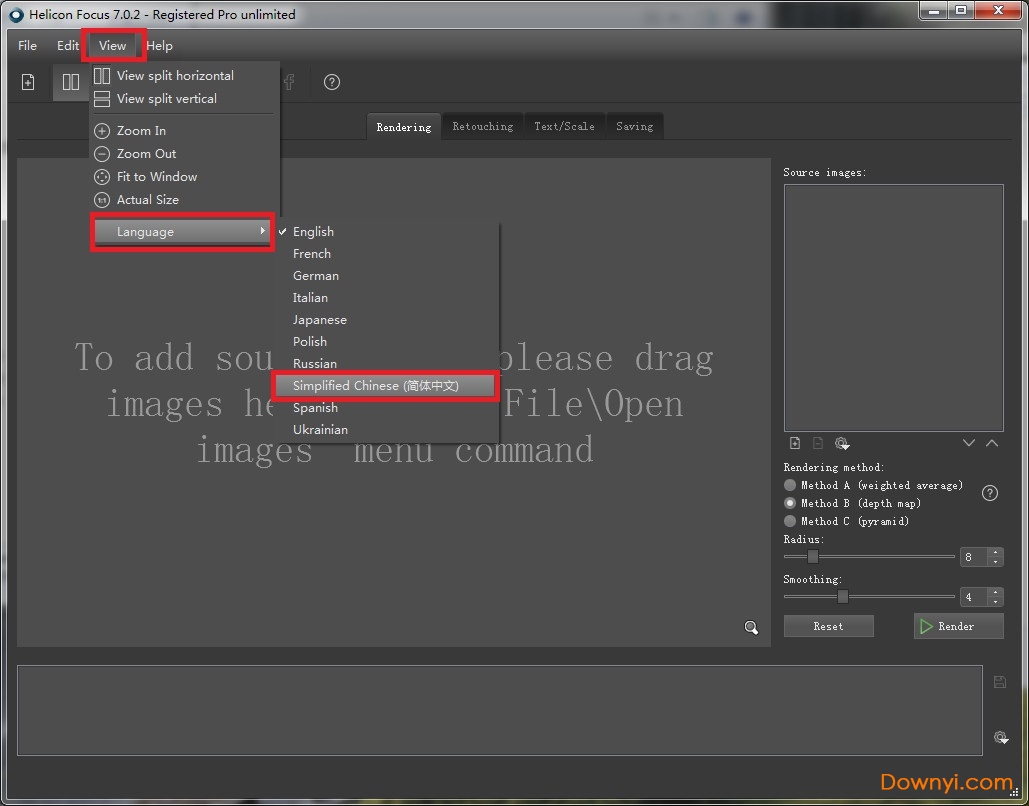Open help via toolbar question mark icon
The height and width of the screenshot is (806, 1029).
click(332, 82)
